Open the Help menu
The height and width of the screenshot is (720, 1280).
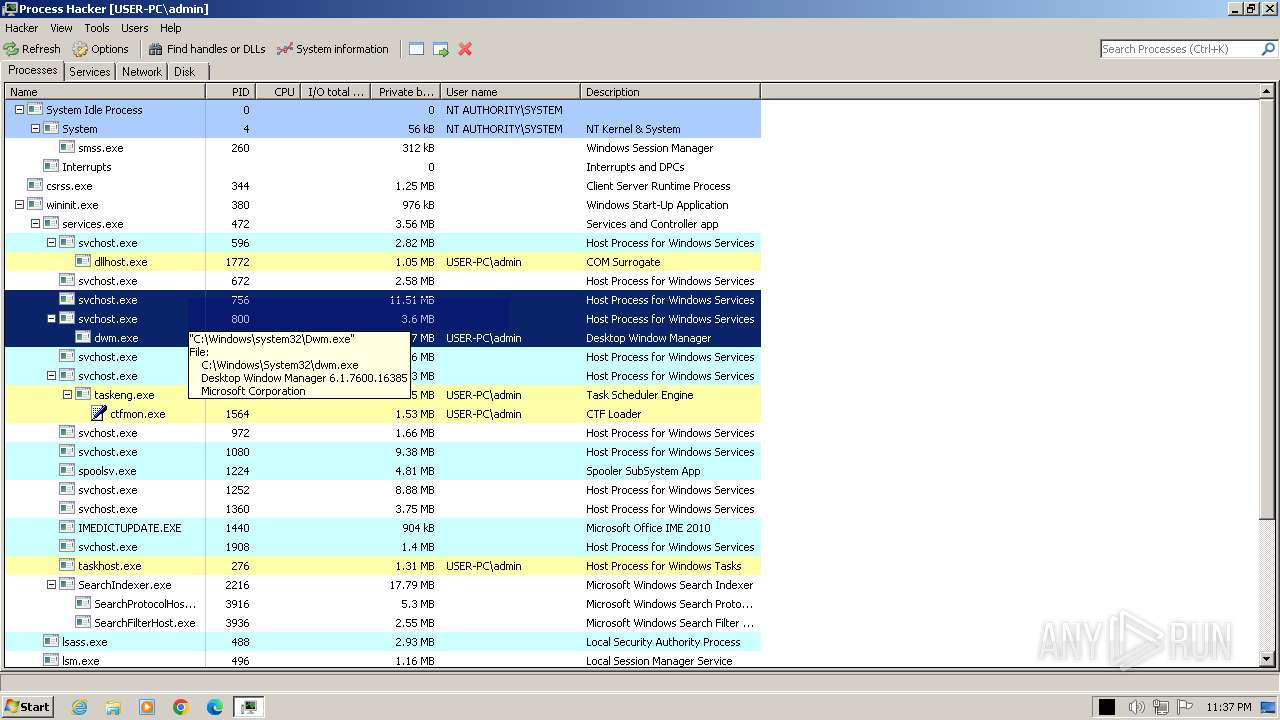tap(171, 28)
